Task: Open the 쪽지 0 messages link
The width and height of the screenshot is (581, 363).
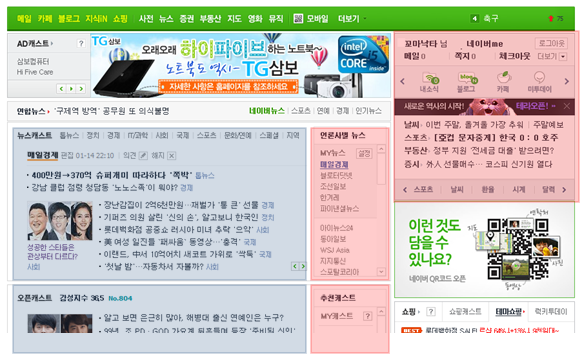Action: click(465, 56)
